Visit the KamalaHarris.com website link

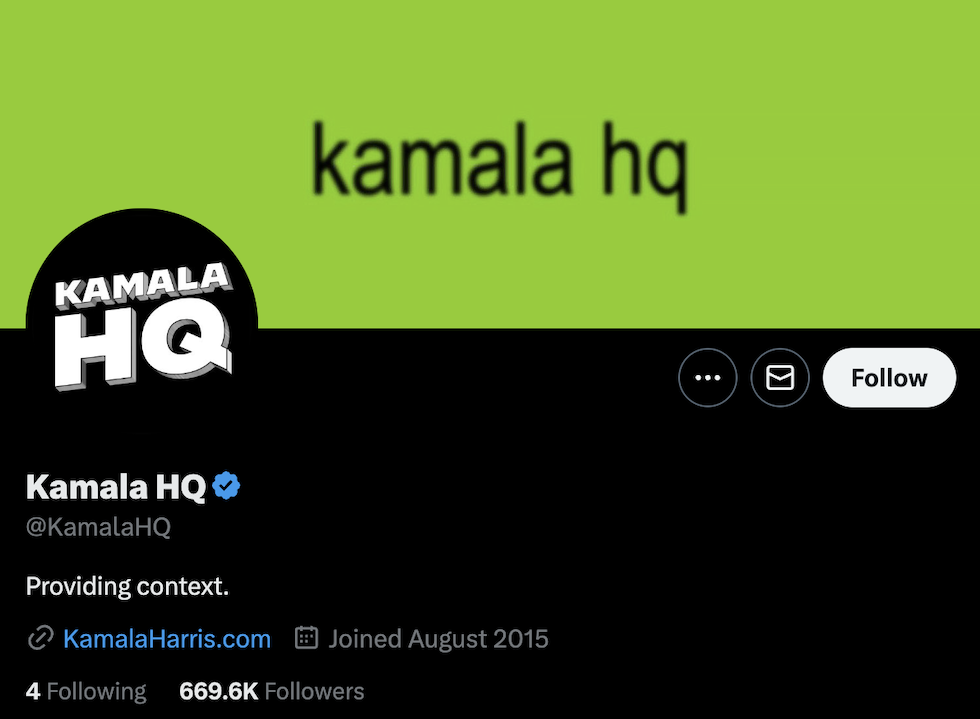[x=167, y=639]
